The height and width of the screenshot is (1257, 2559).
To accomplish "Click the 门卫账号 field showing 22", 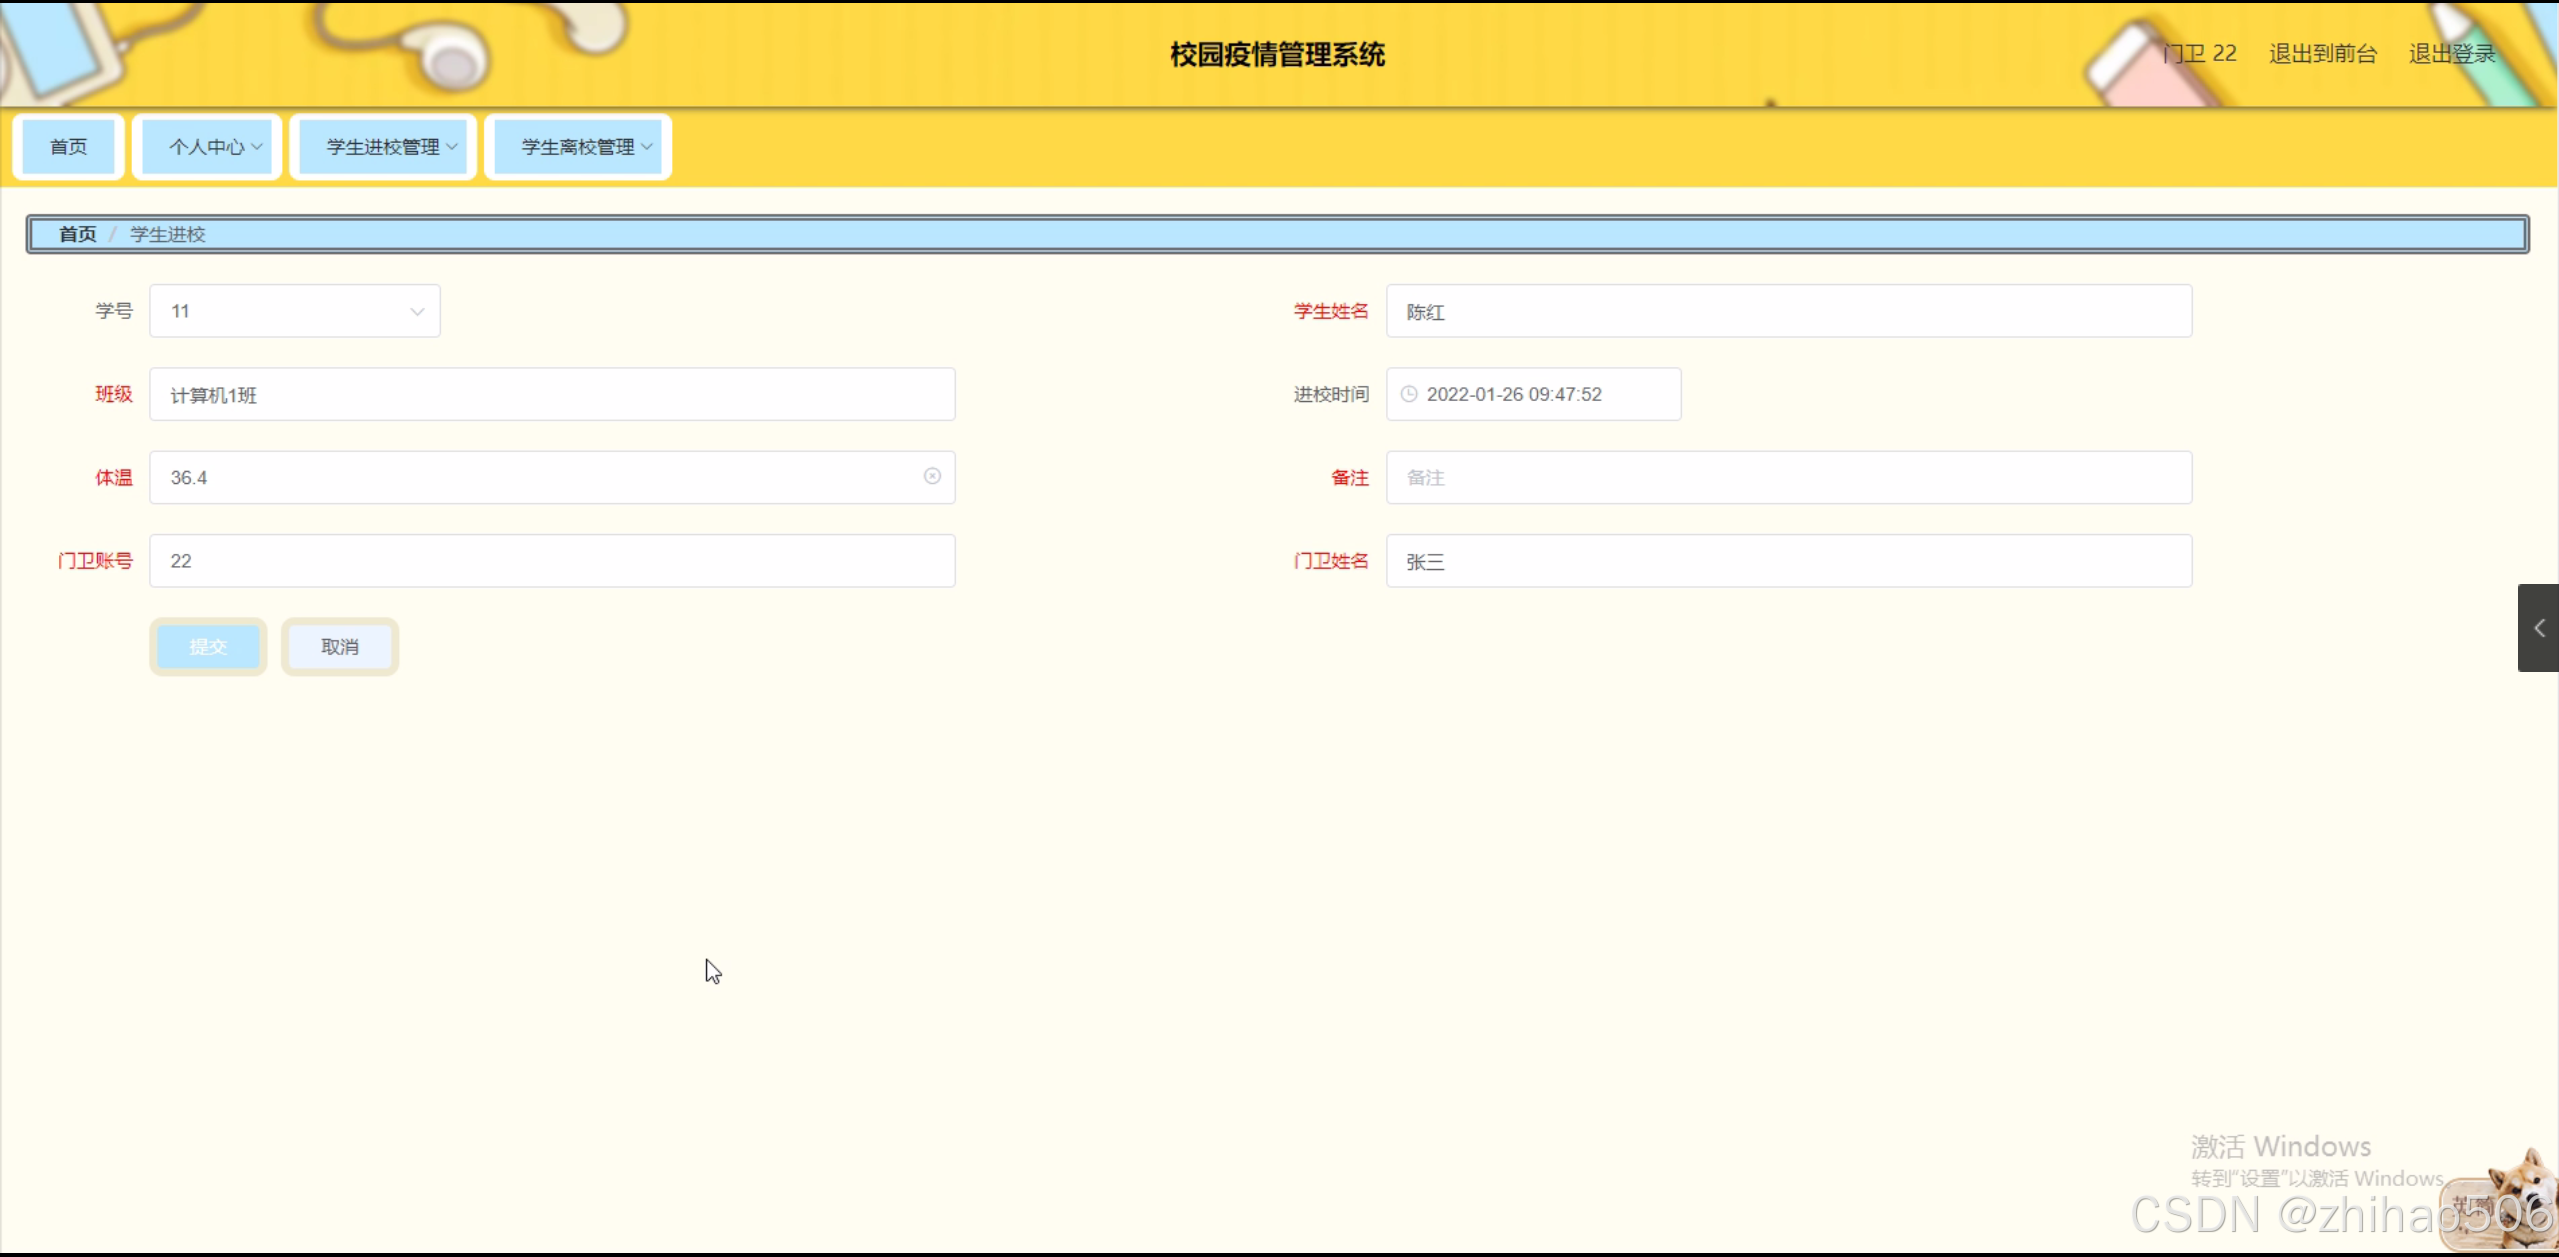I will tap(552, 561).
